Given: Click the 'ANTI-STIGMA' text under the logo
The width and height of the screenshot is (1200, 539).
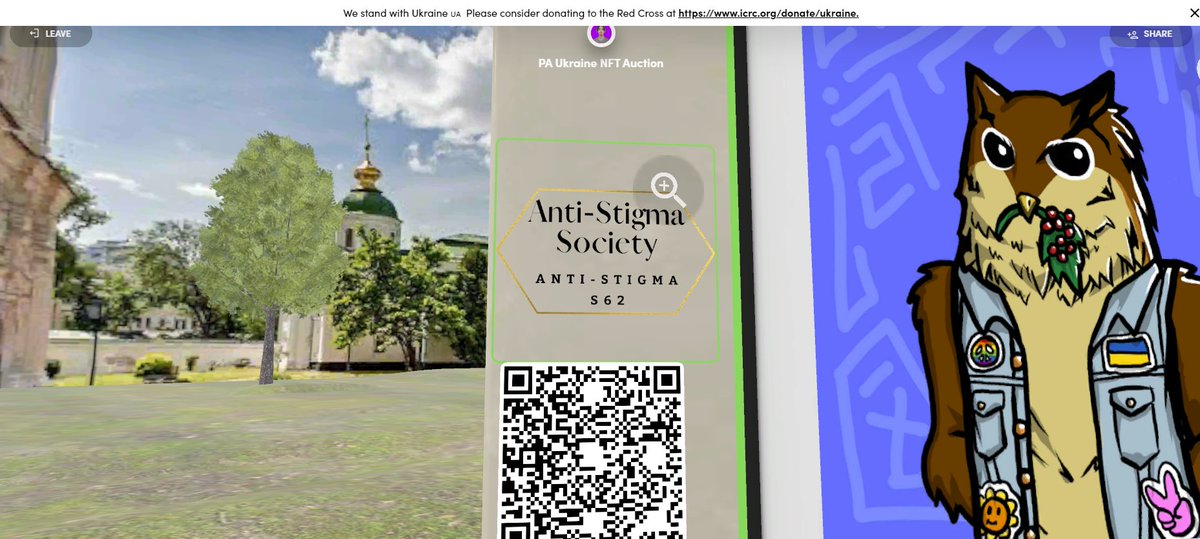Looking at the screenshot, I should pos(607,279).
